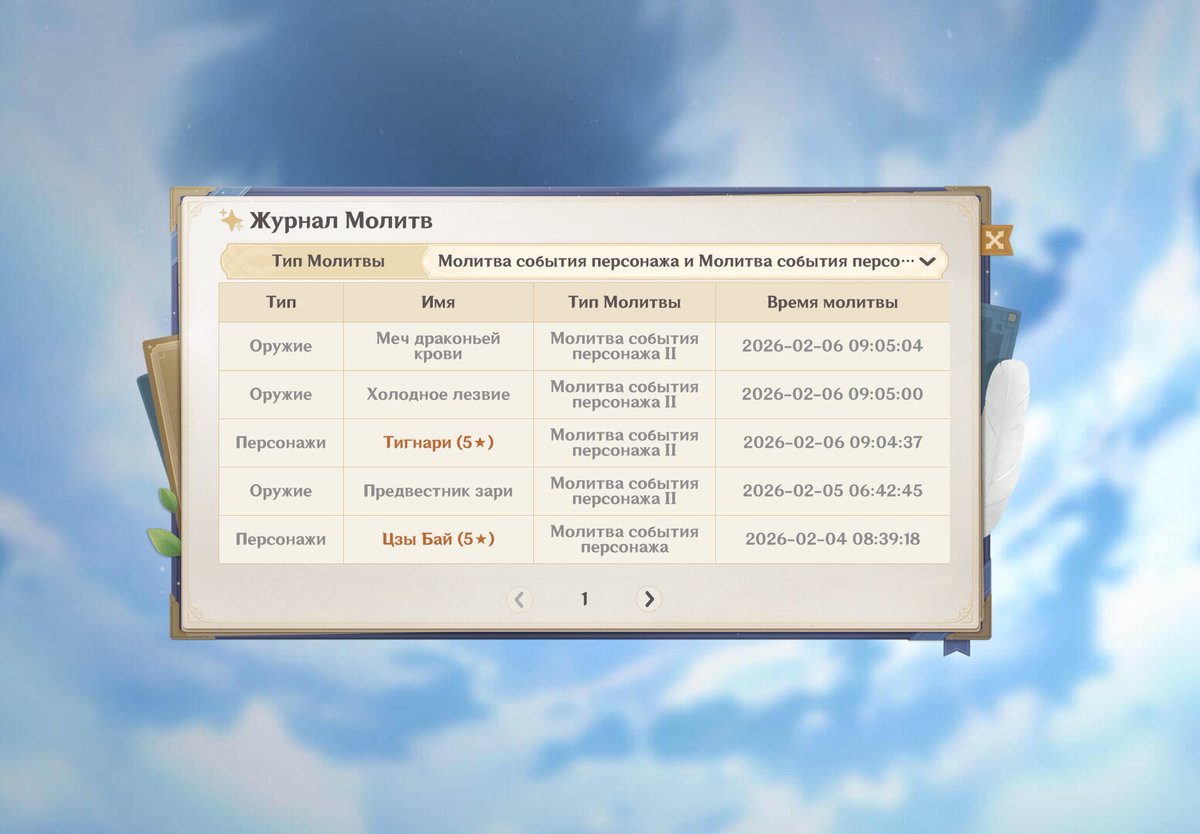
Task: Click Оружие in Холодное лезвие row
Action: pos(281,394)
